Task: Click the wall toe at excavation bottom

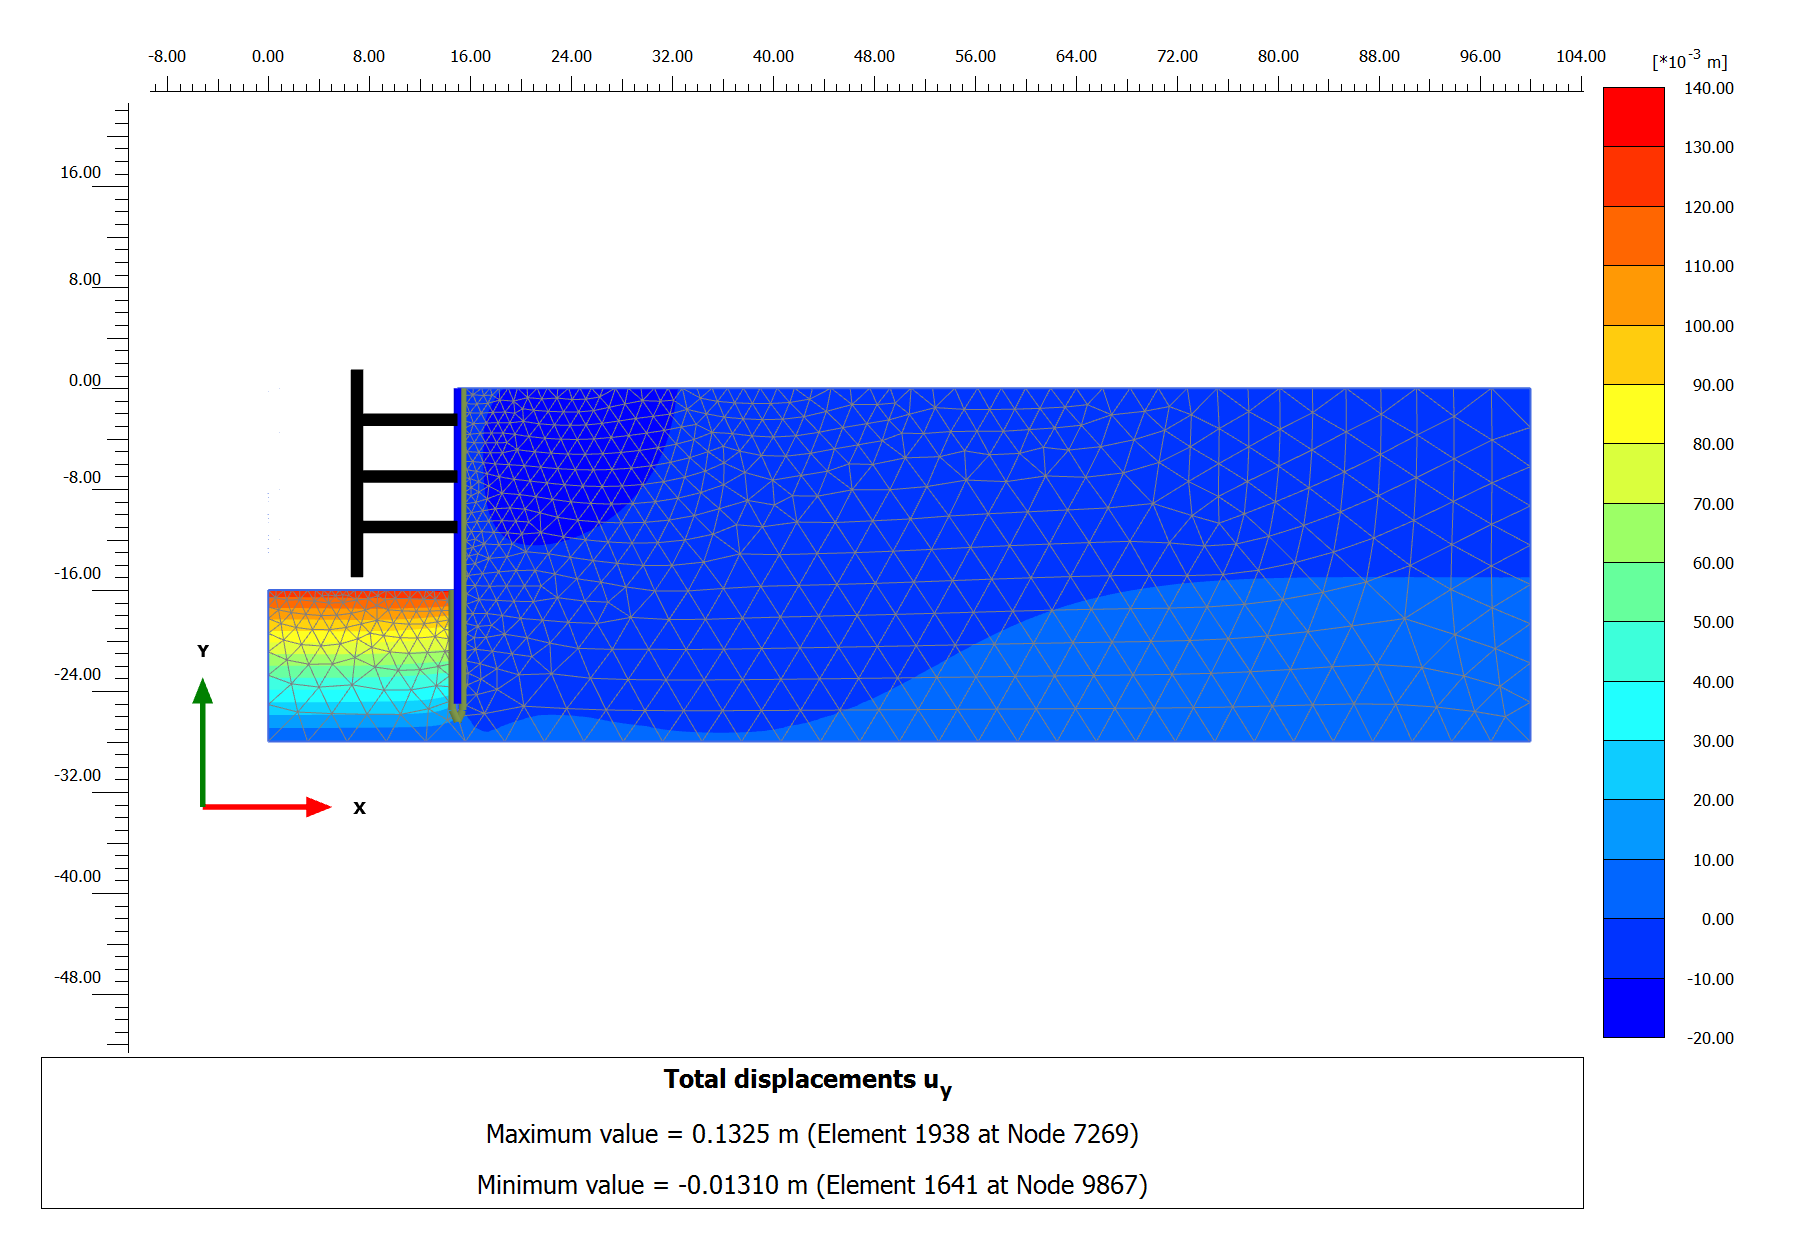Action: coord(458,713)
